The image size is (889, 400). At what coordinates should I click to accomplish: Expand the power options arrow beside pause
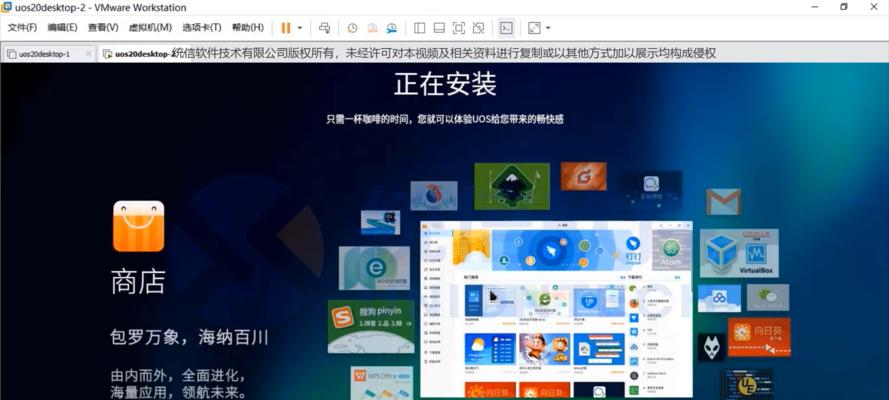(300, 28)
